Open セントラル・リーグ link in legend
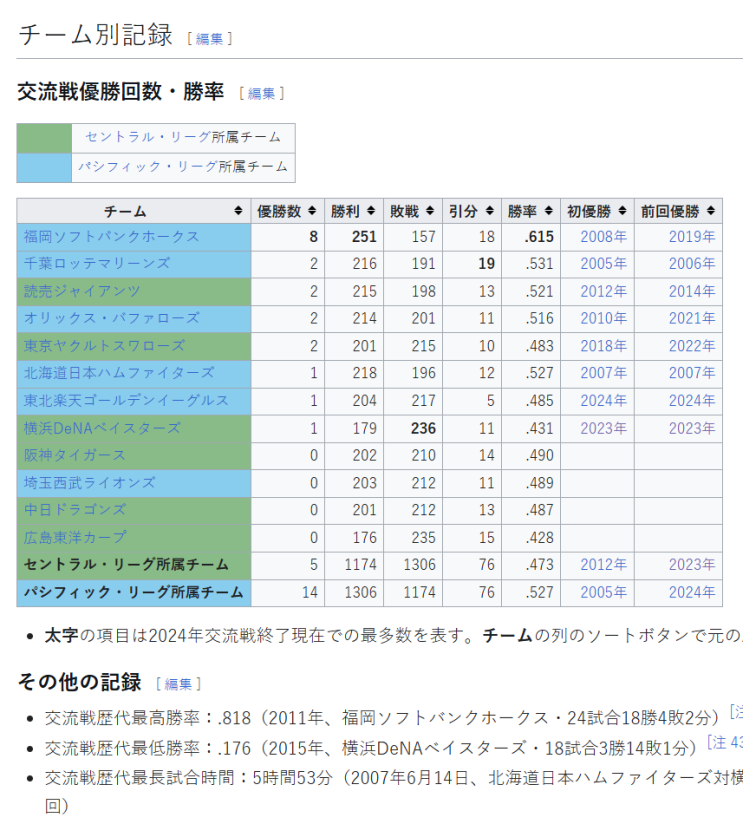 point(148,137)
